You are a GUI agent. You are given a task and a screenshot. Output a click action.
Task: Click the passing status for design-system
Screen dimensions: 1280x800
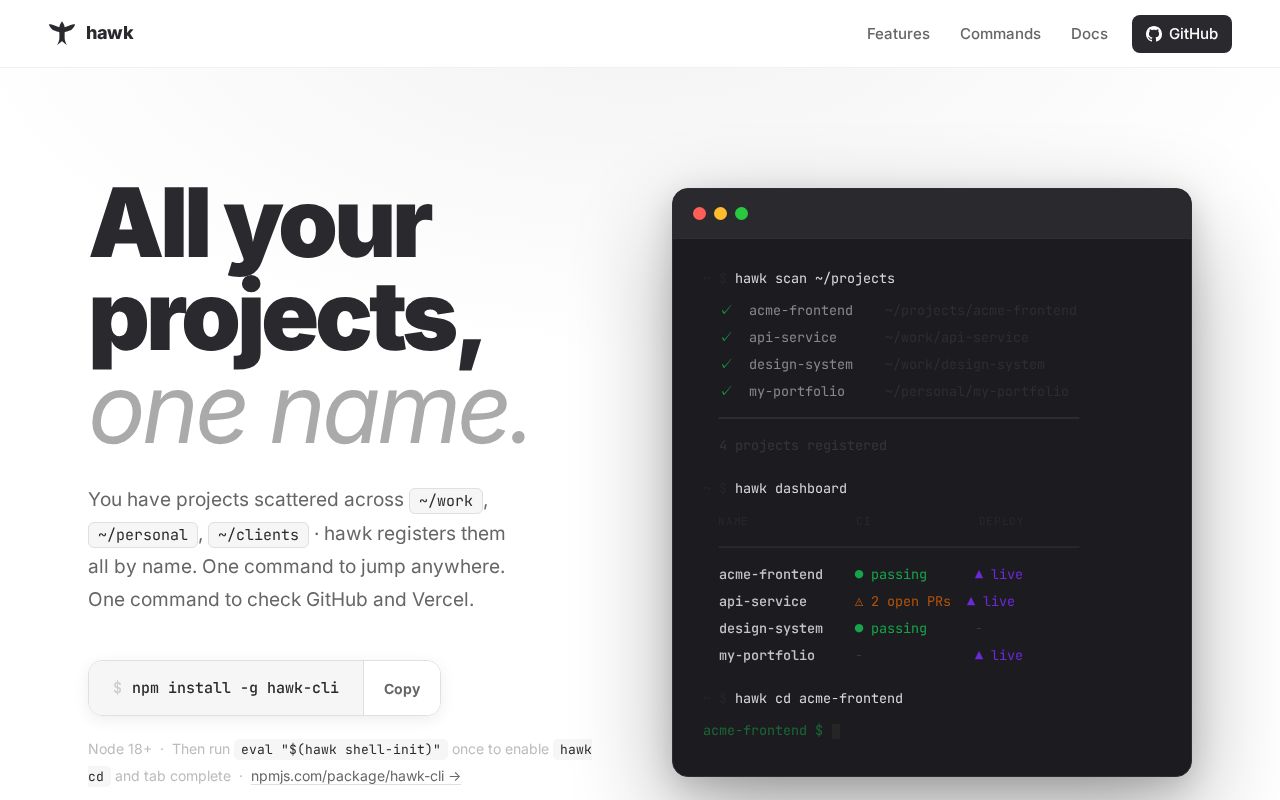coord(891,628)
